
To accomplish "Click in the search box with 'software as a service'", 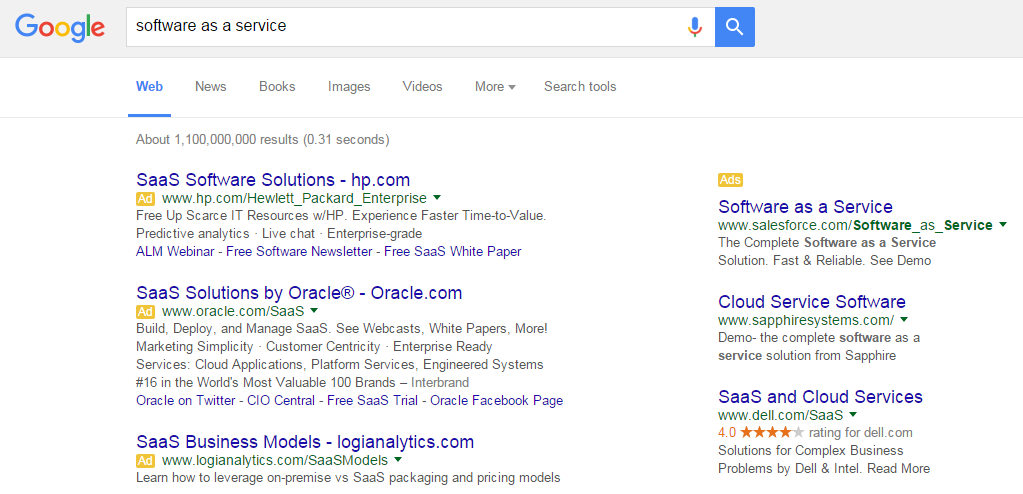I will [x=405, y=27].
